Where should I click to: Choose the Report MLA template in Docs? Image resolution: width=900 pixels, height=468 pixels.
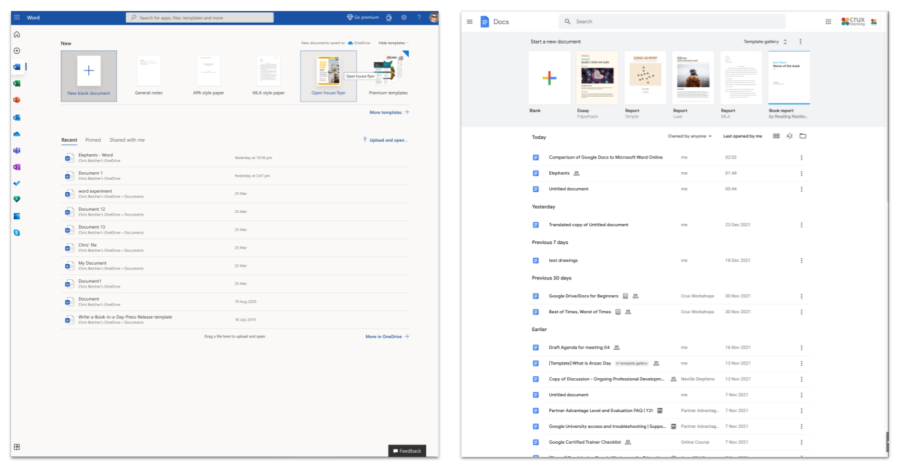tap(741, 78)
